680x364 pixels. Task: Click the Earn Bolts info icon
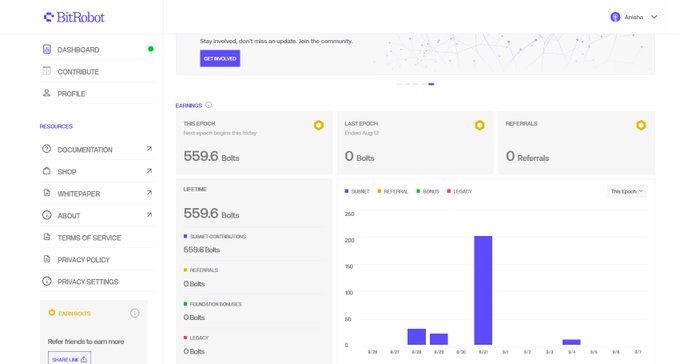(x=135, y=313)
